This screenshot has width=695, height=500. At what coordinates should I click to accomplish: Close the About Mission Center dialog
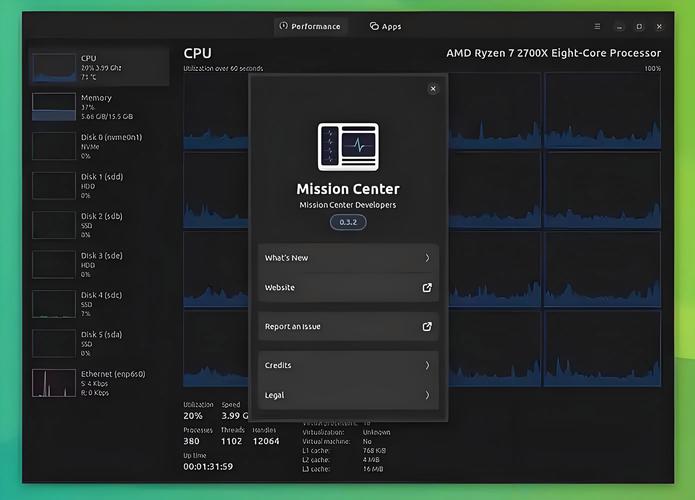[433, 89]
